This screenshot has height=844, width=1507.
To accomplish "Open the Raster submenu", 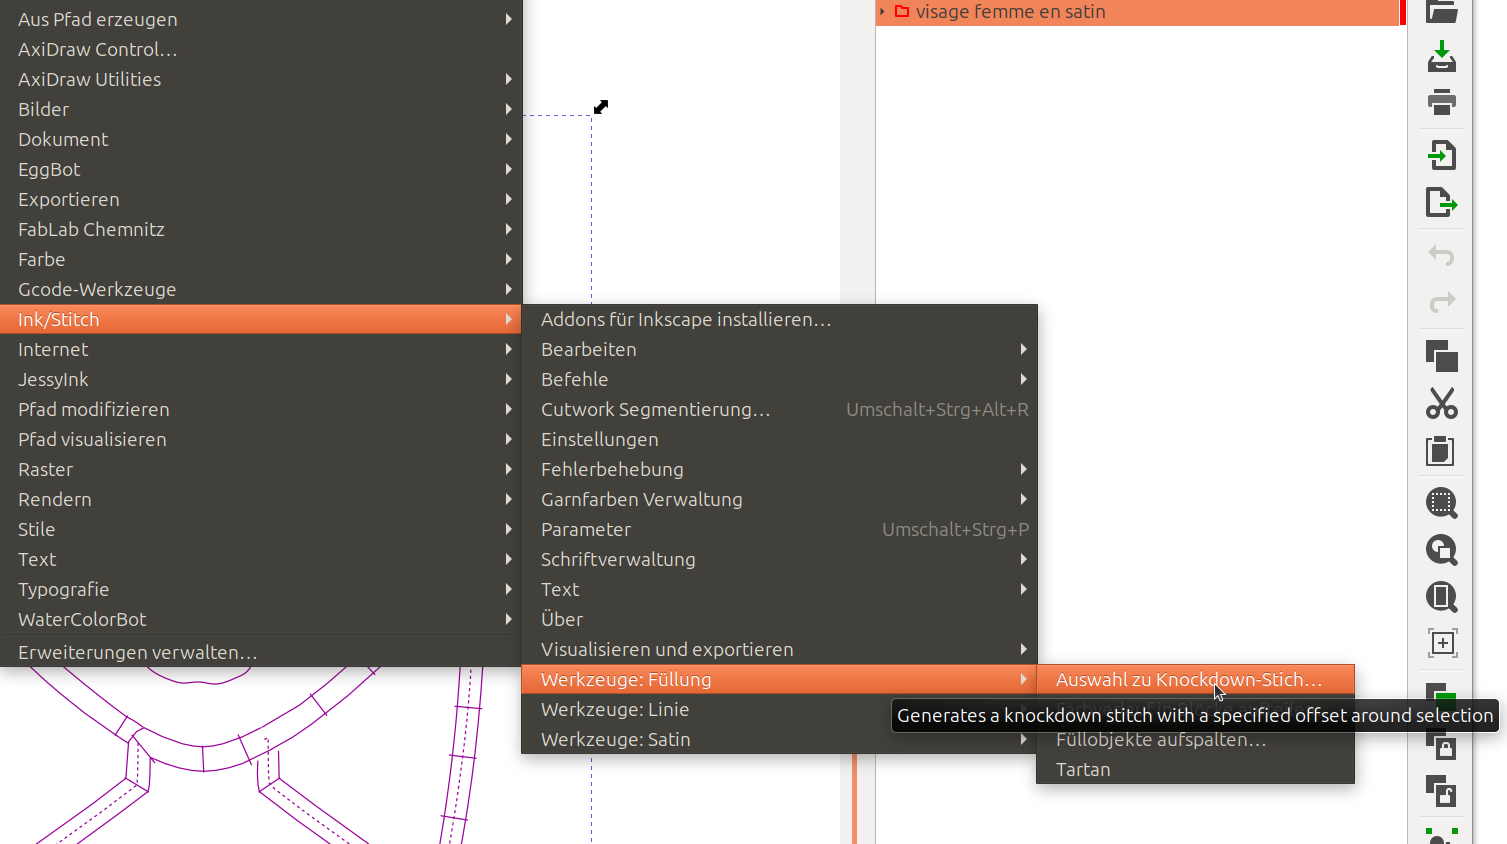I will pos(261,469).
